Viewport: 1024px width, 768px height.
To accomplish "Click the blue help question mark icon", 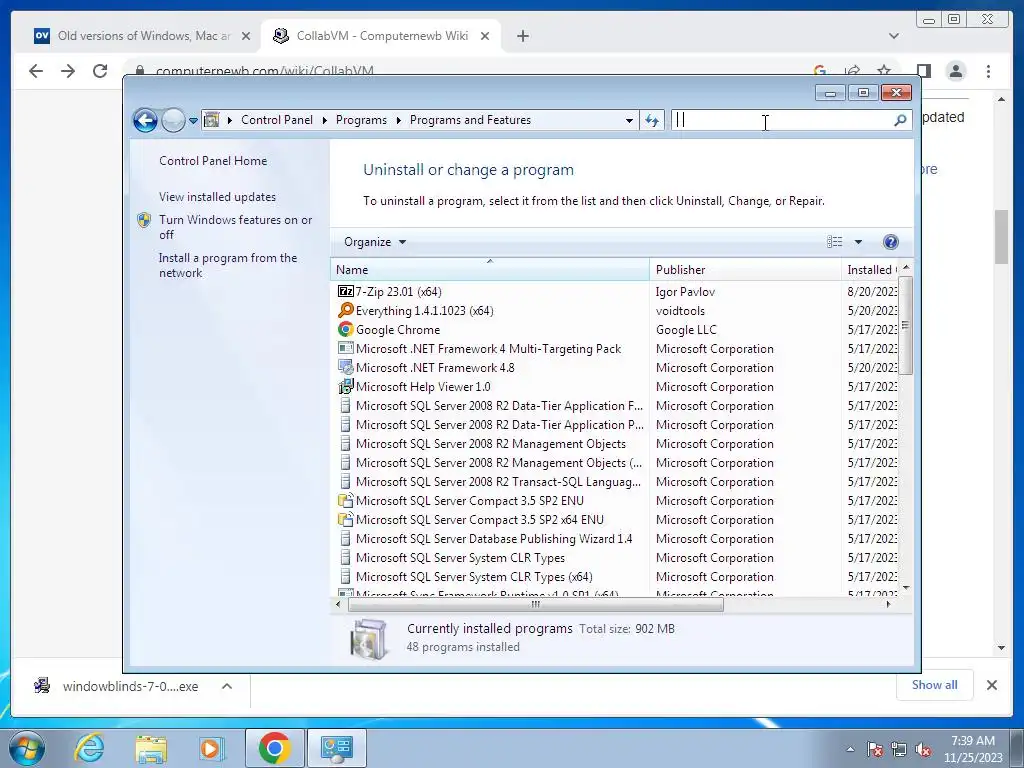I will click(890, 242).
